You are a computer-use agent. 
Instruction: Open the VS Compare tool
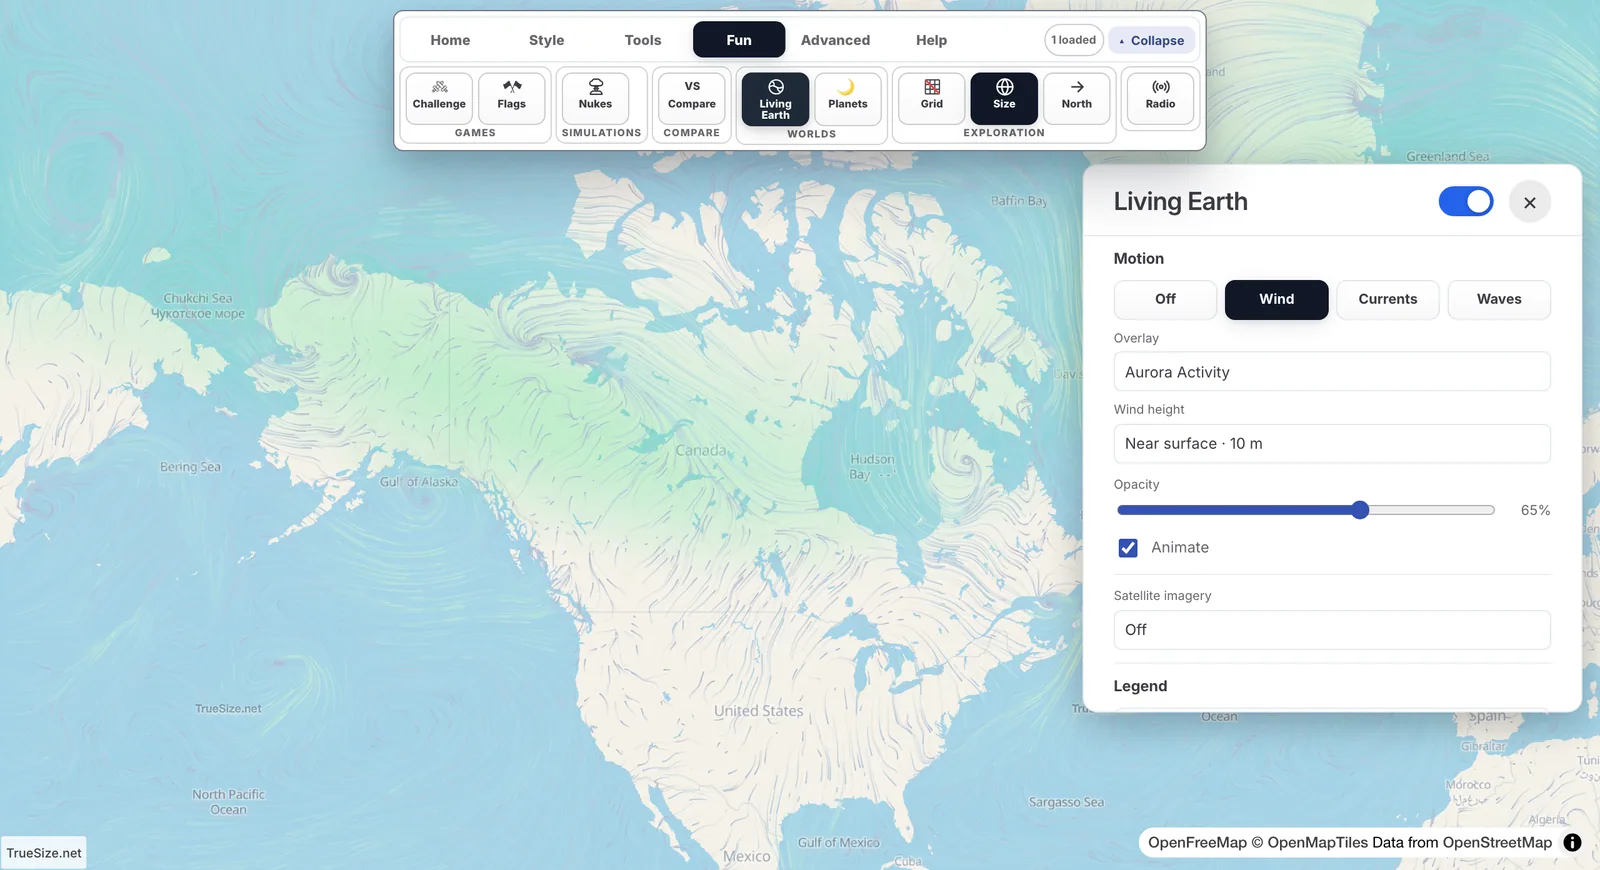(692, 97)
